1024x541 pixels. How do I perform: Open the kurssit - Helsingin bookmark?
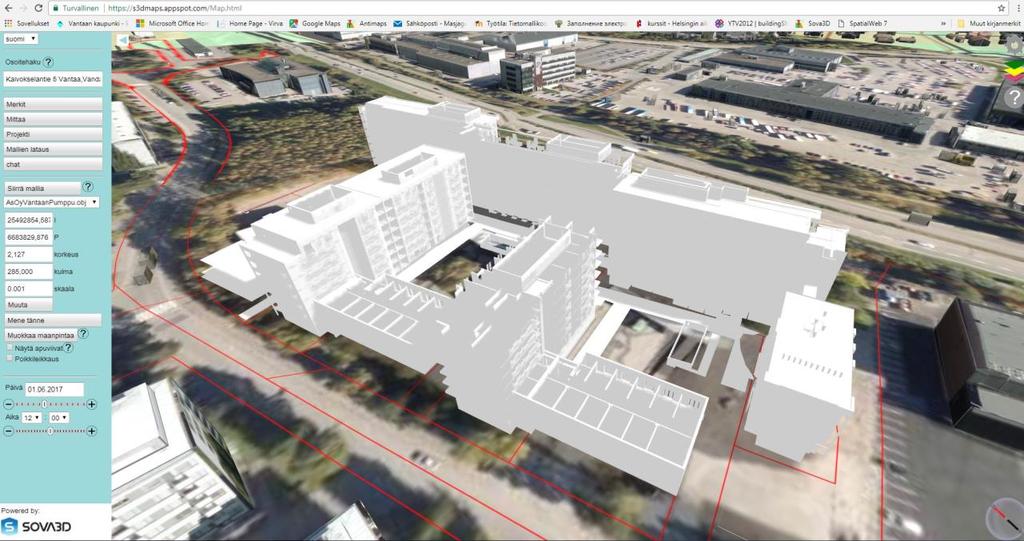click(671, 24)
